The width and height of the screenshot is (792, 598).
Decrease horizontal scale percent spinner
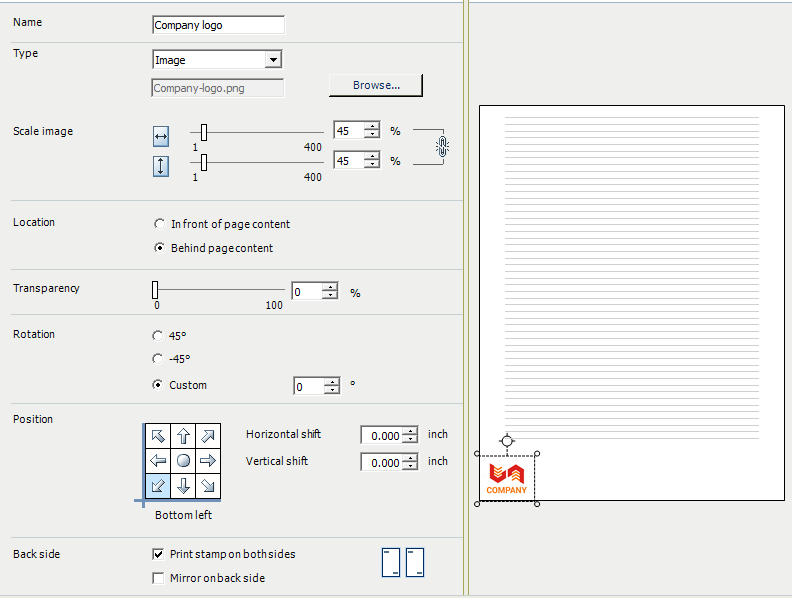[x=372, y=134]
